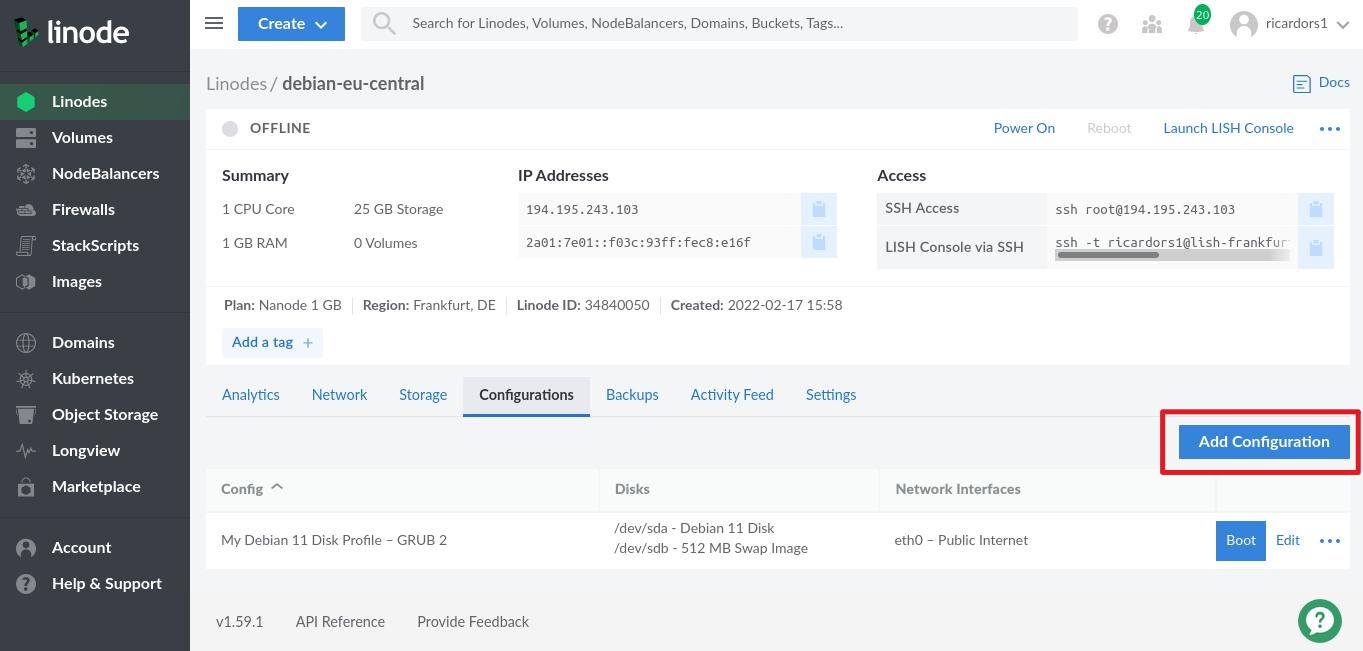Open the notifications bell

pyautogui.click(x=1196, y=23)
